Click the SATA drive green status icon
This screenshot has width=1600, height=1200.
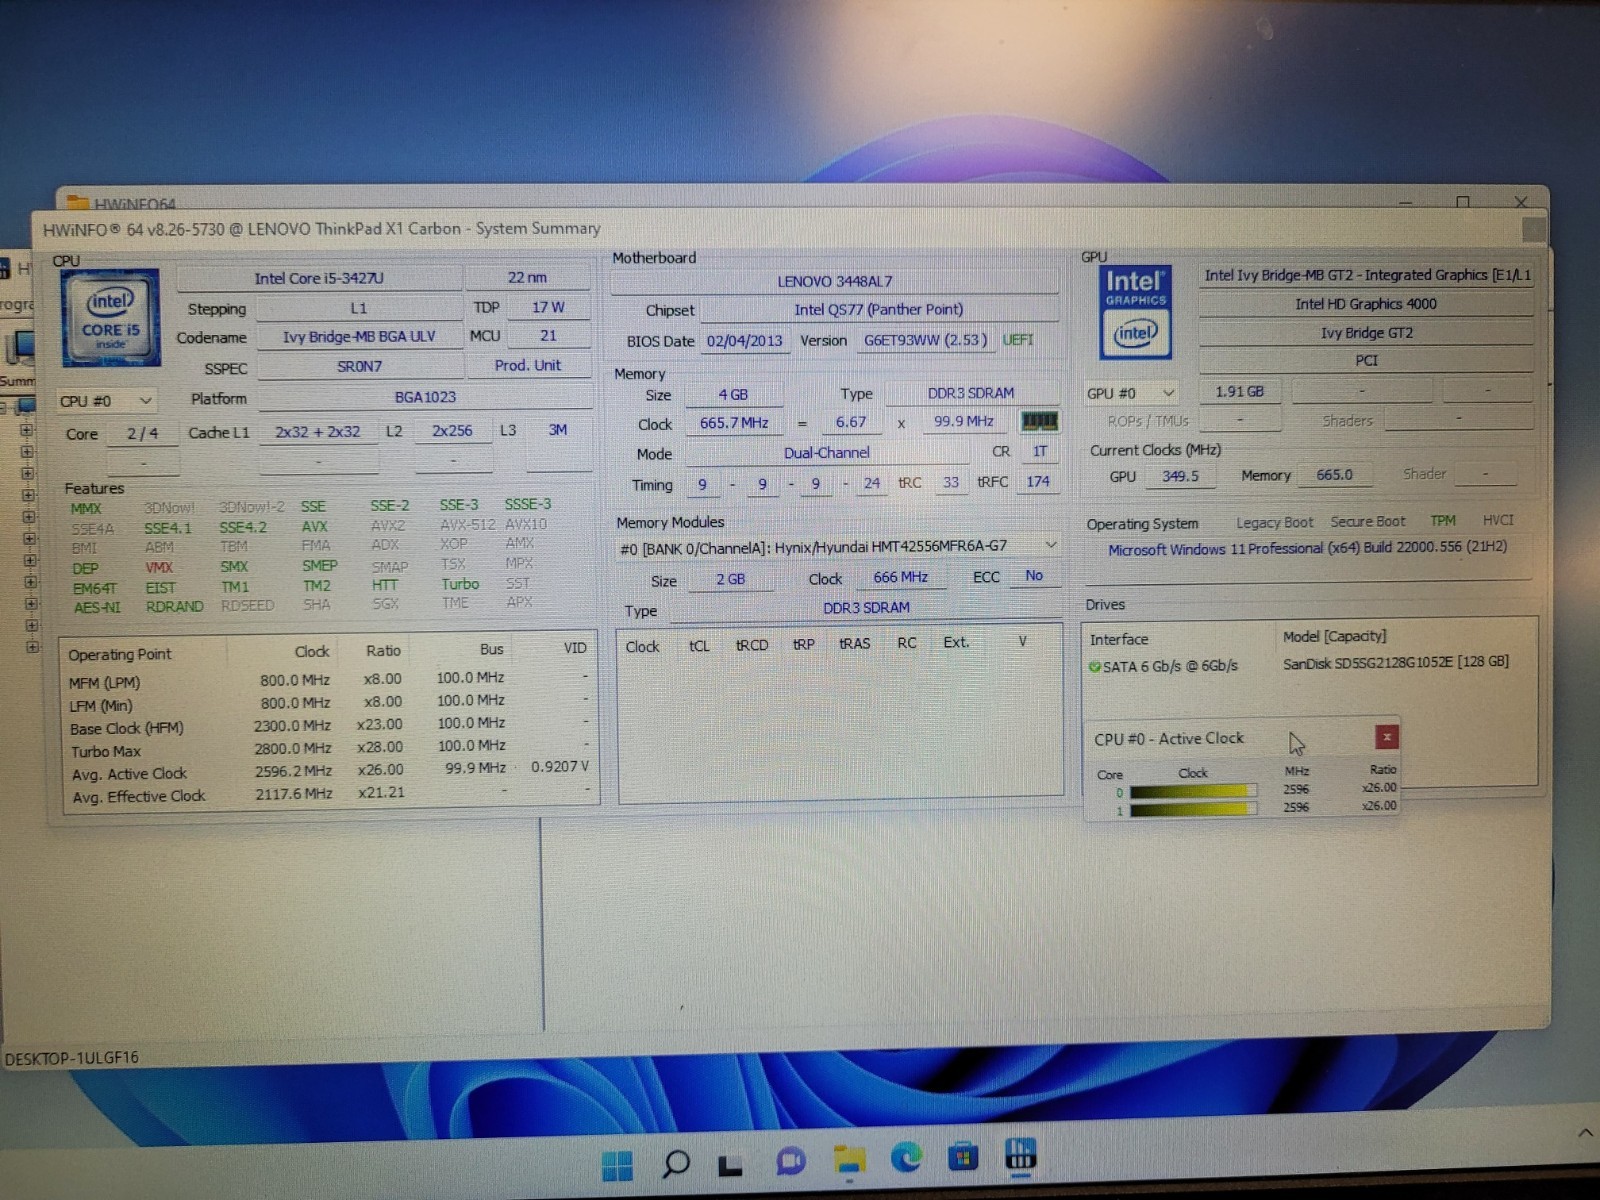(x=1094, y=666)
